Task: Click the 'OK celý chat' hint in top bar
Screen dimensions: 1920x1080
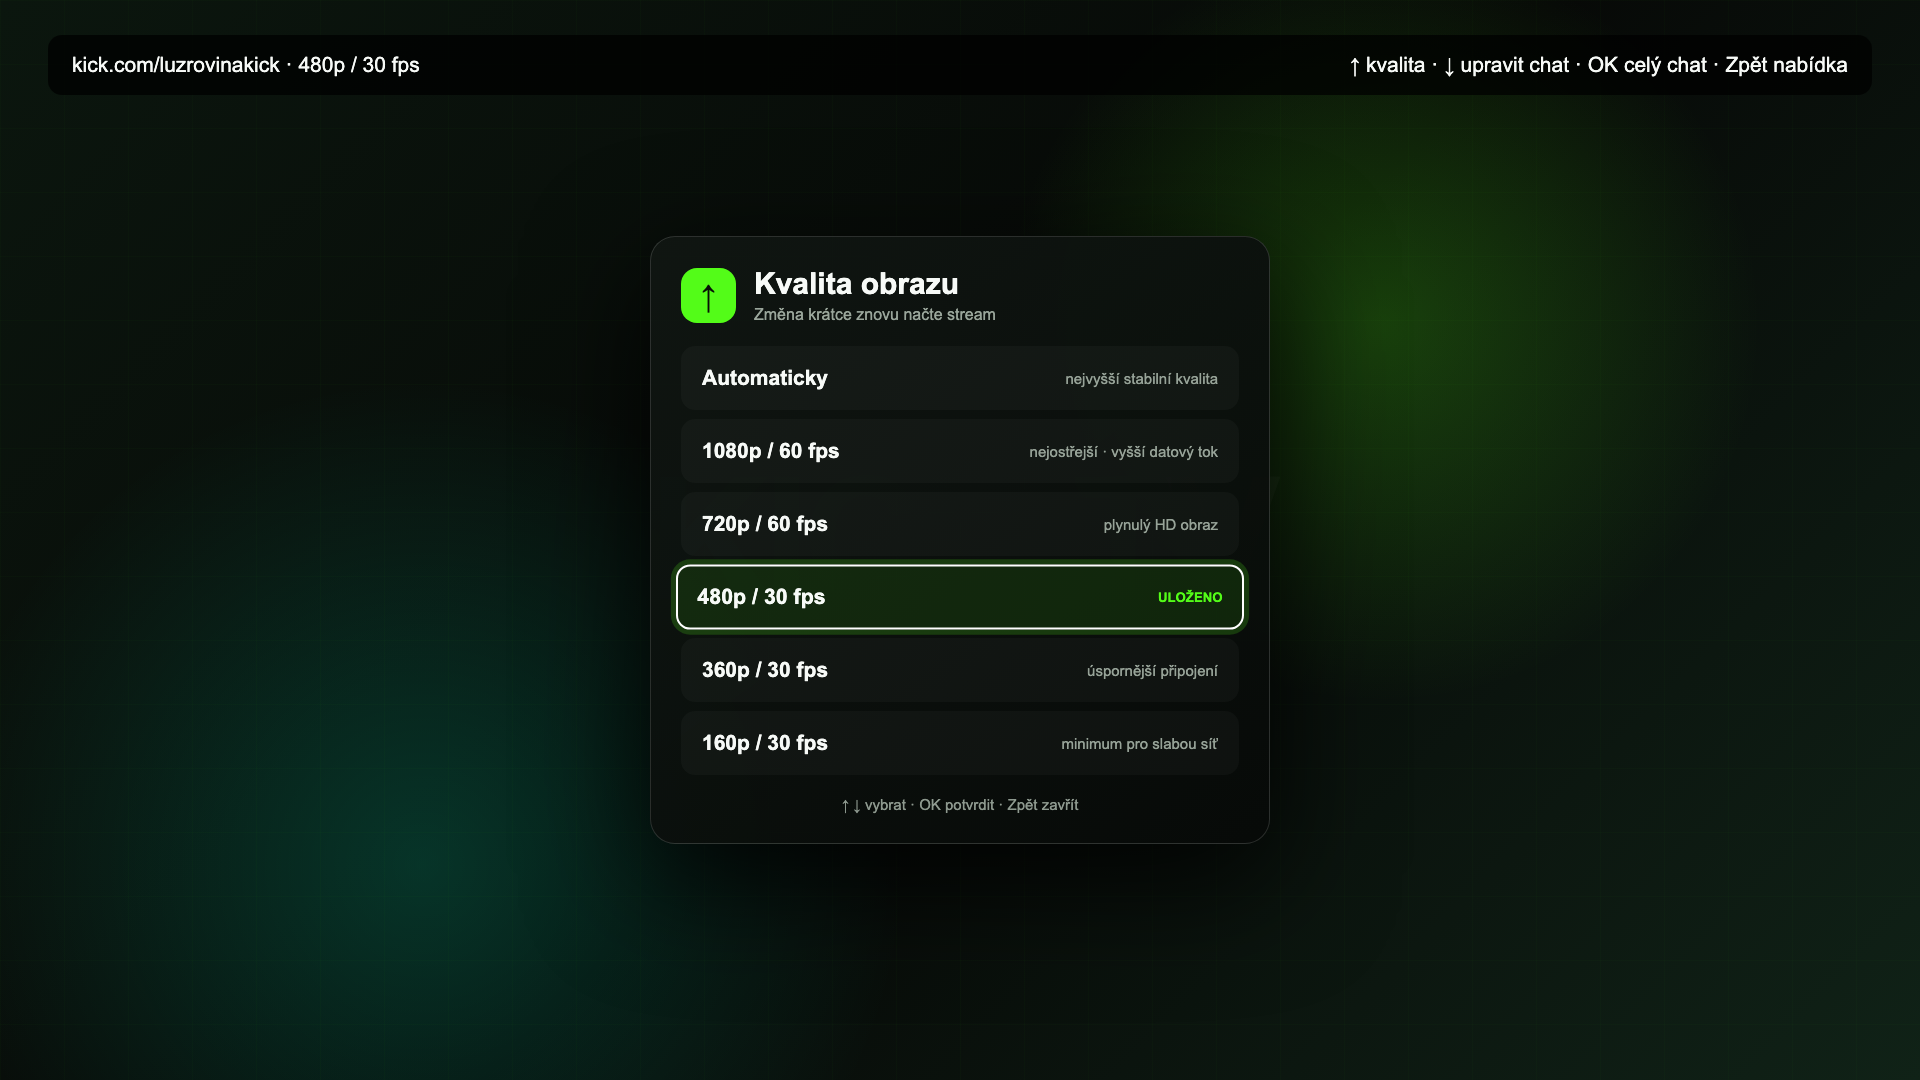Action: pyautogui.click(x=1647, y=65)
